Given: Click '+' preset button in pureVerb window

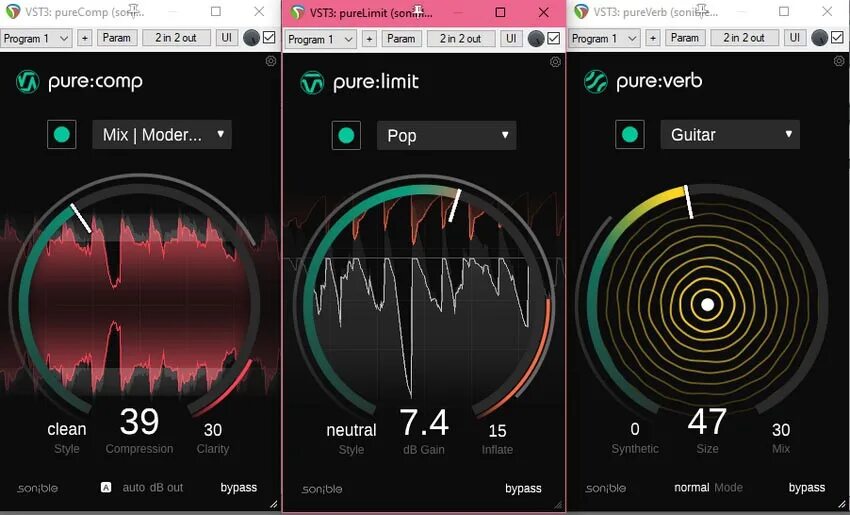Looking at the screenshot, I should [653, 38].
